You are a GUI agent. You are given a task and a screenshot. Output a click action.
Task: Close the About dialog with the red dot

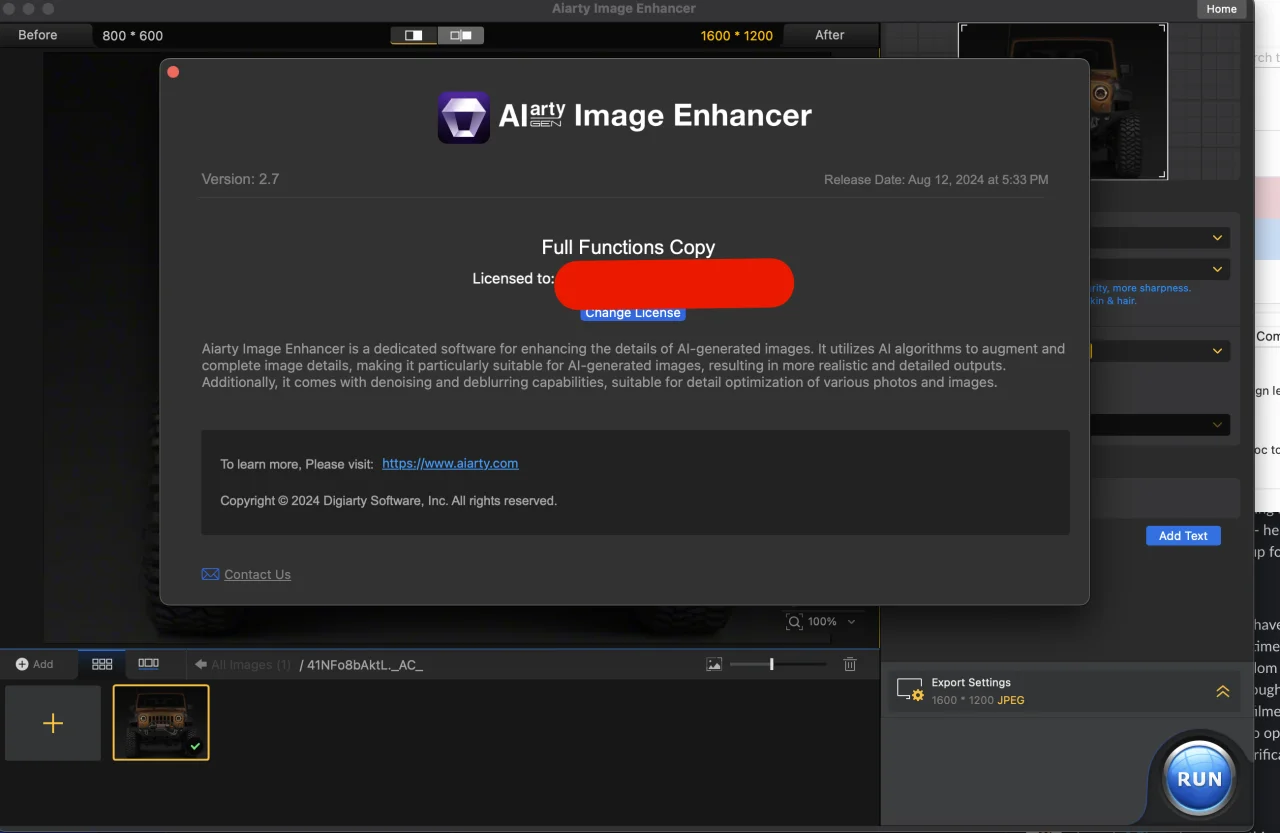click(173, 72)
